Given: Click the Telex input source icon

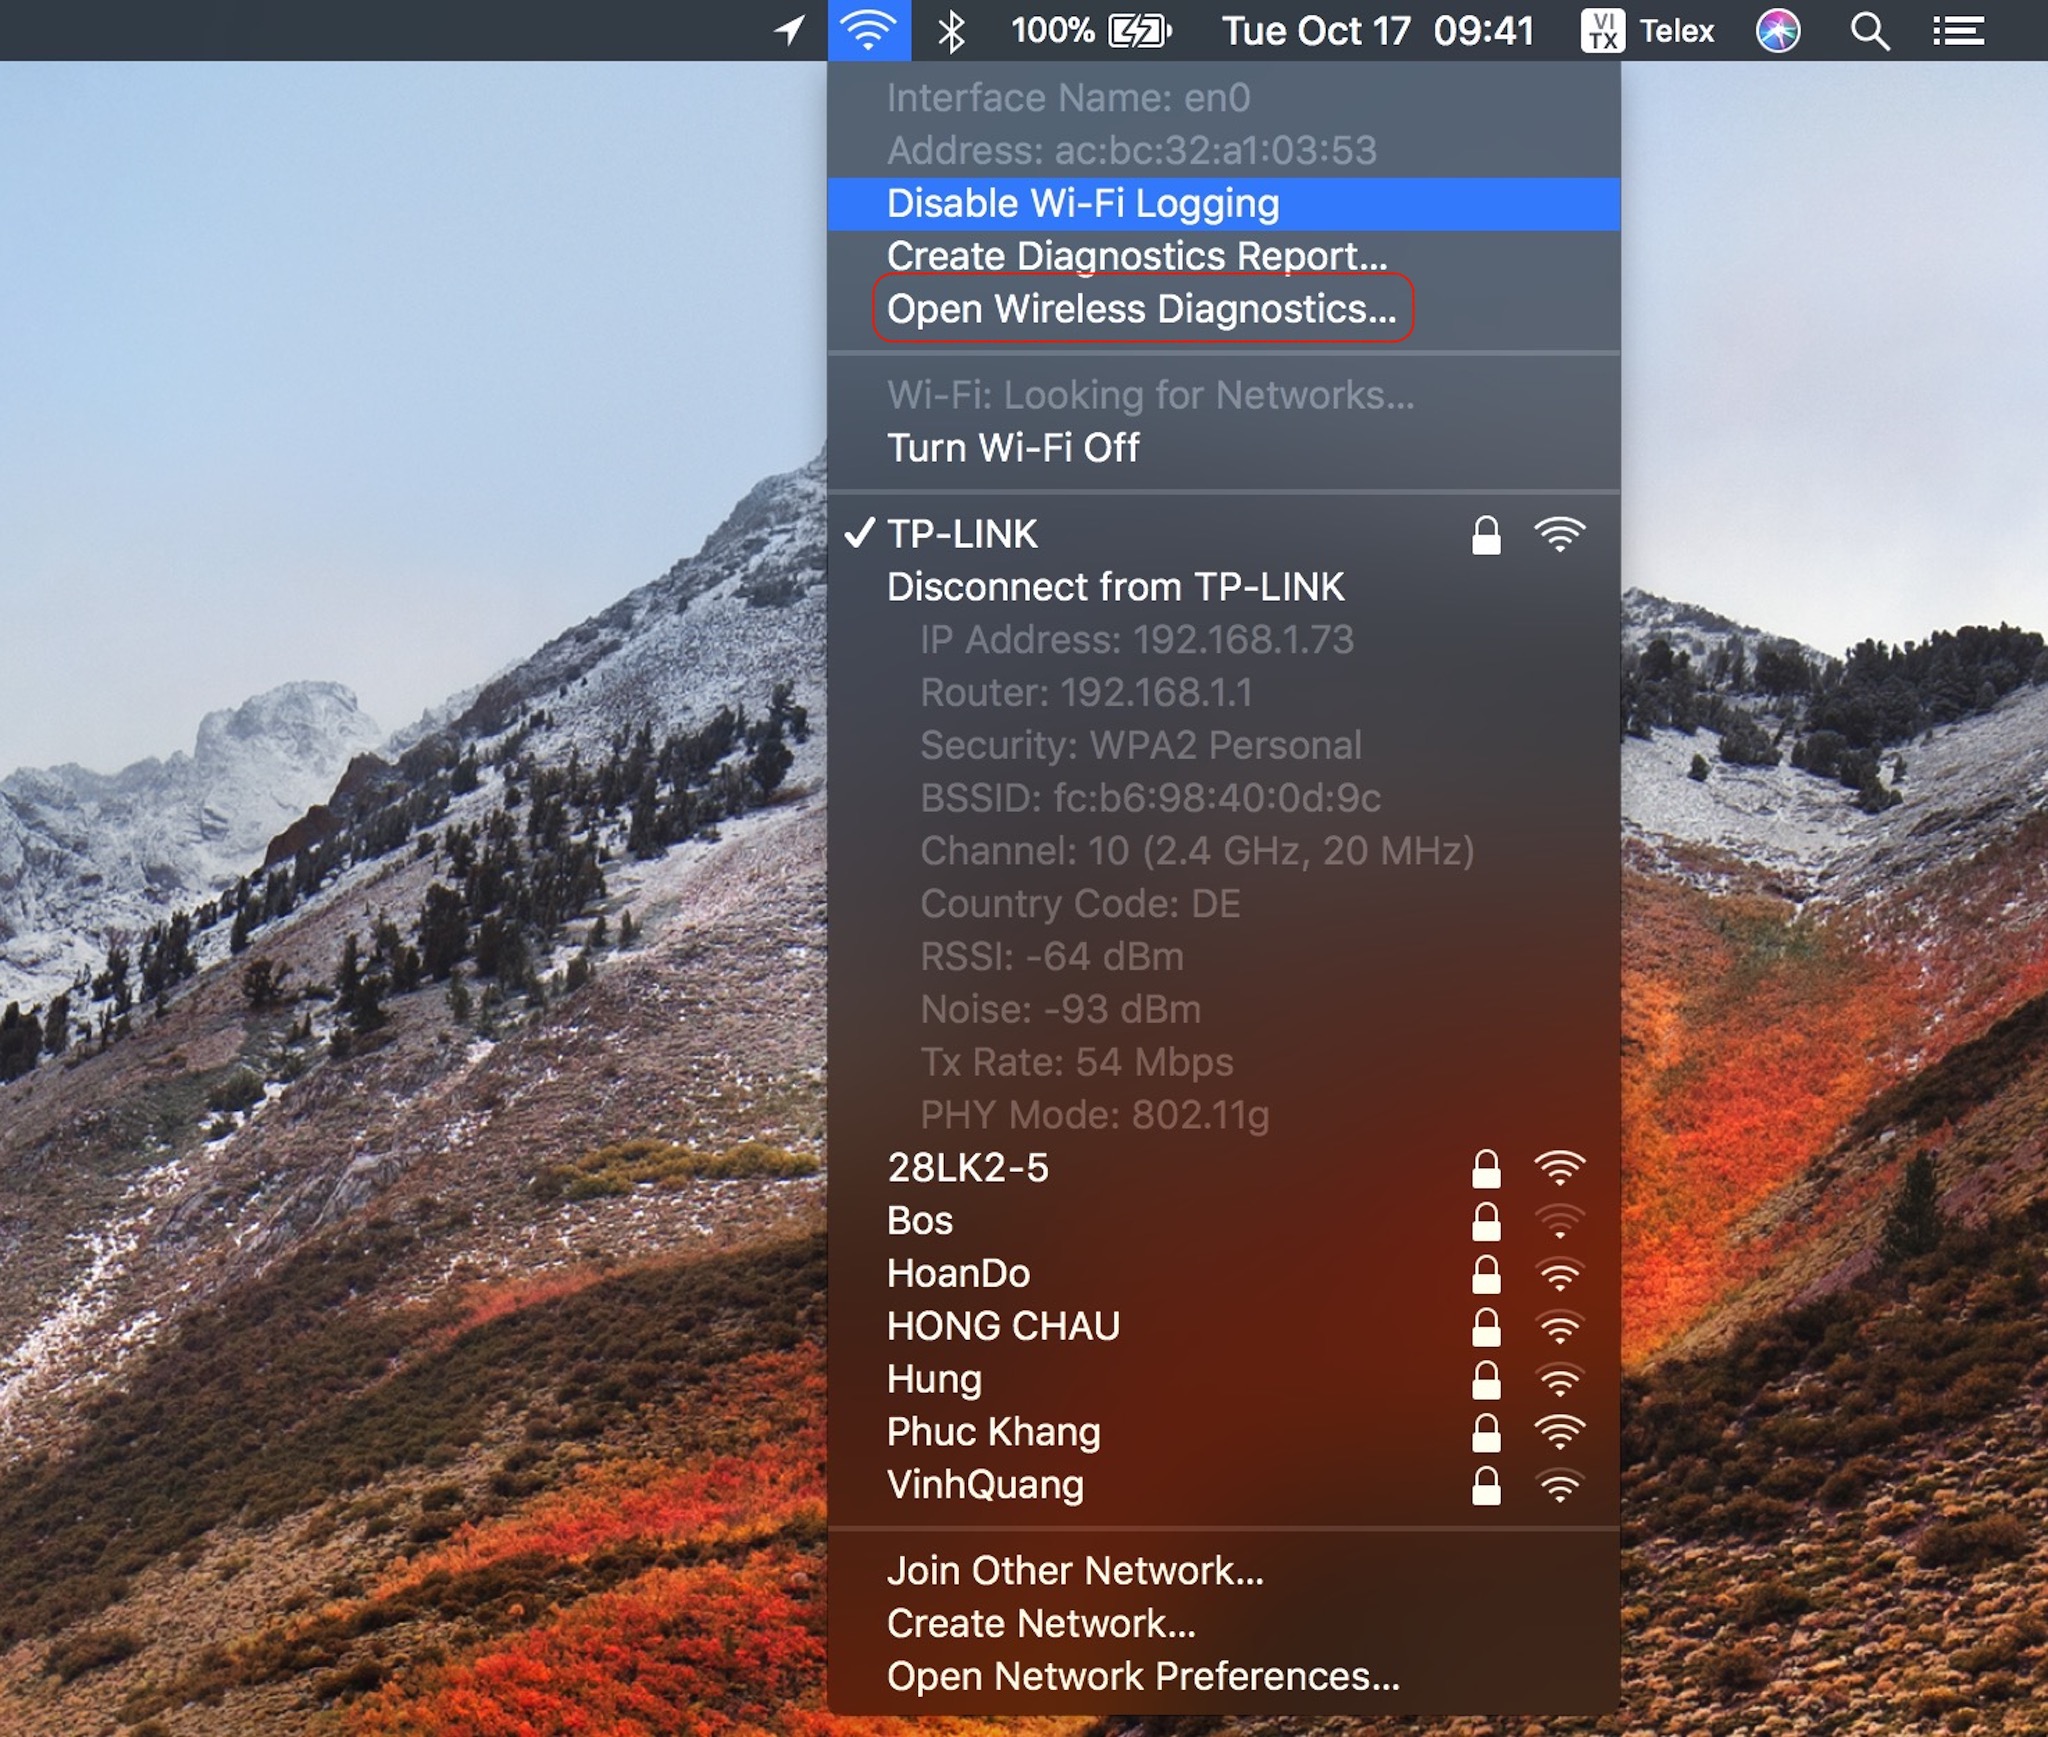Looking at the screenshot, I should 1602,31.
